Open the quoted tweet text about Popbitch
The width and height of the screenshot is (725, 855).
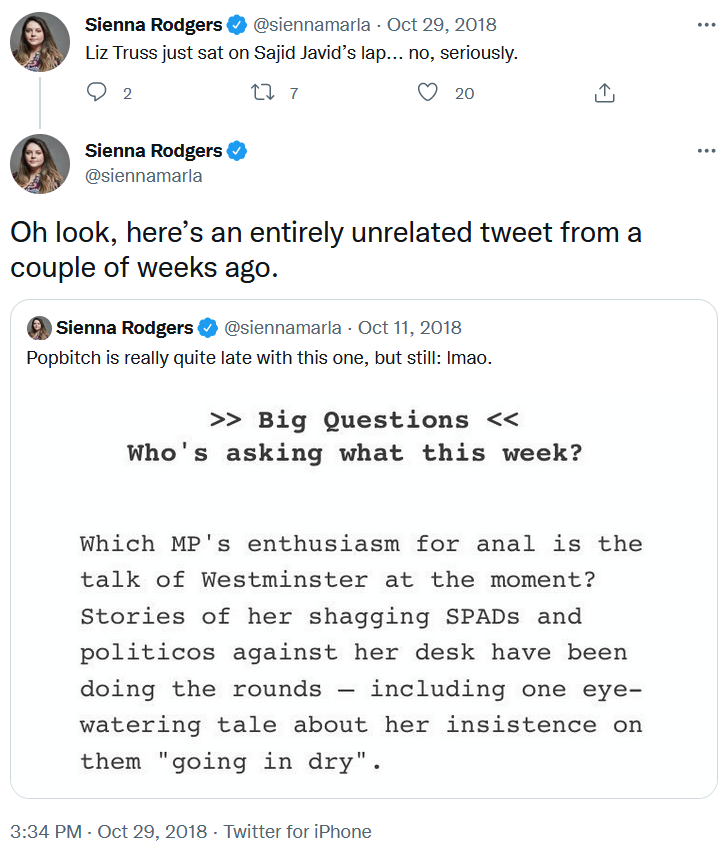tap(259, 358)
